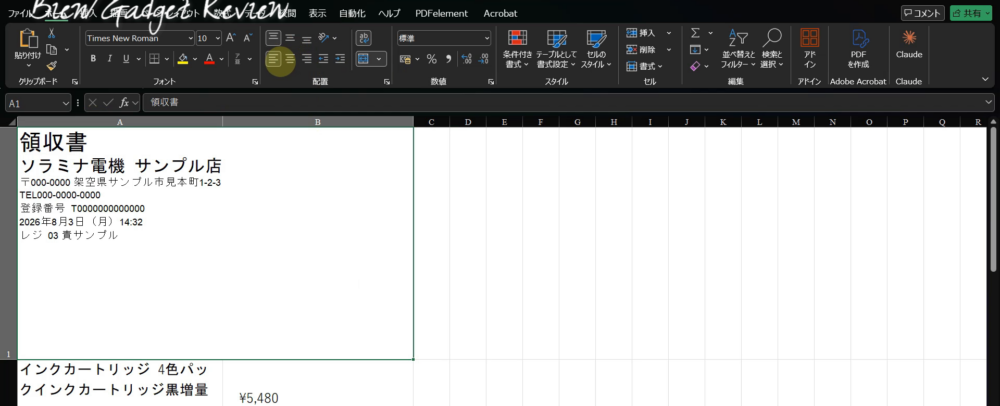Screen dimensions: 1000x406
Task: Toggle wrap text (abc) button
Action: 364,38
